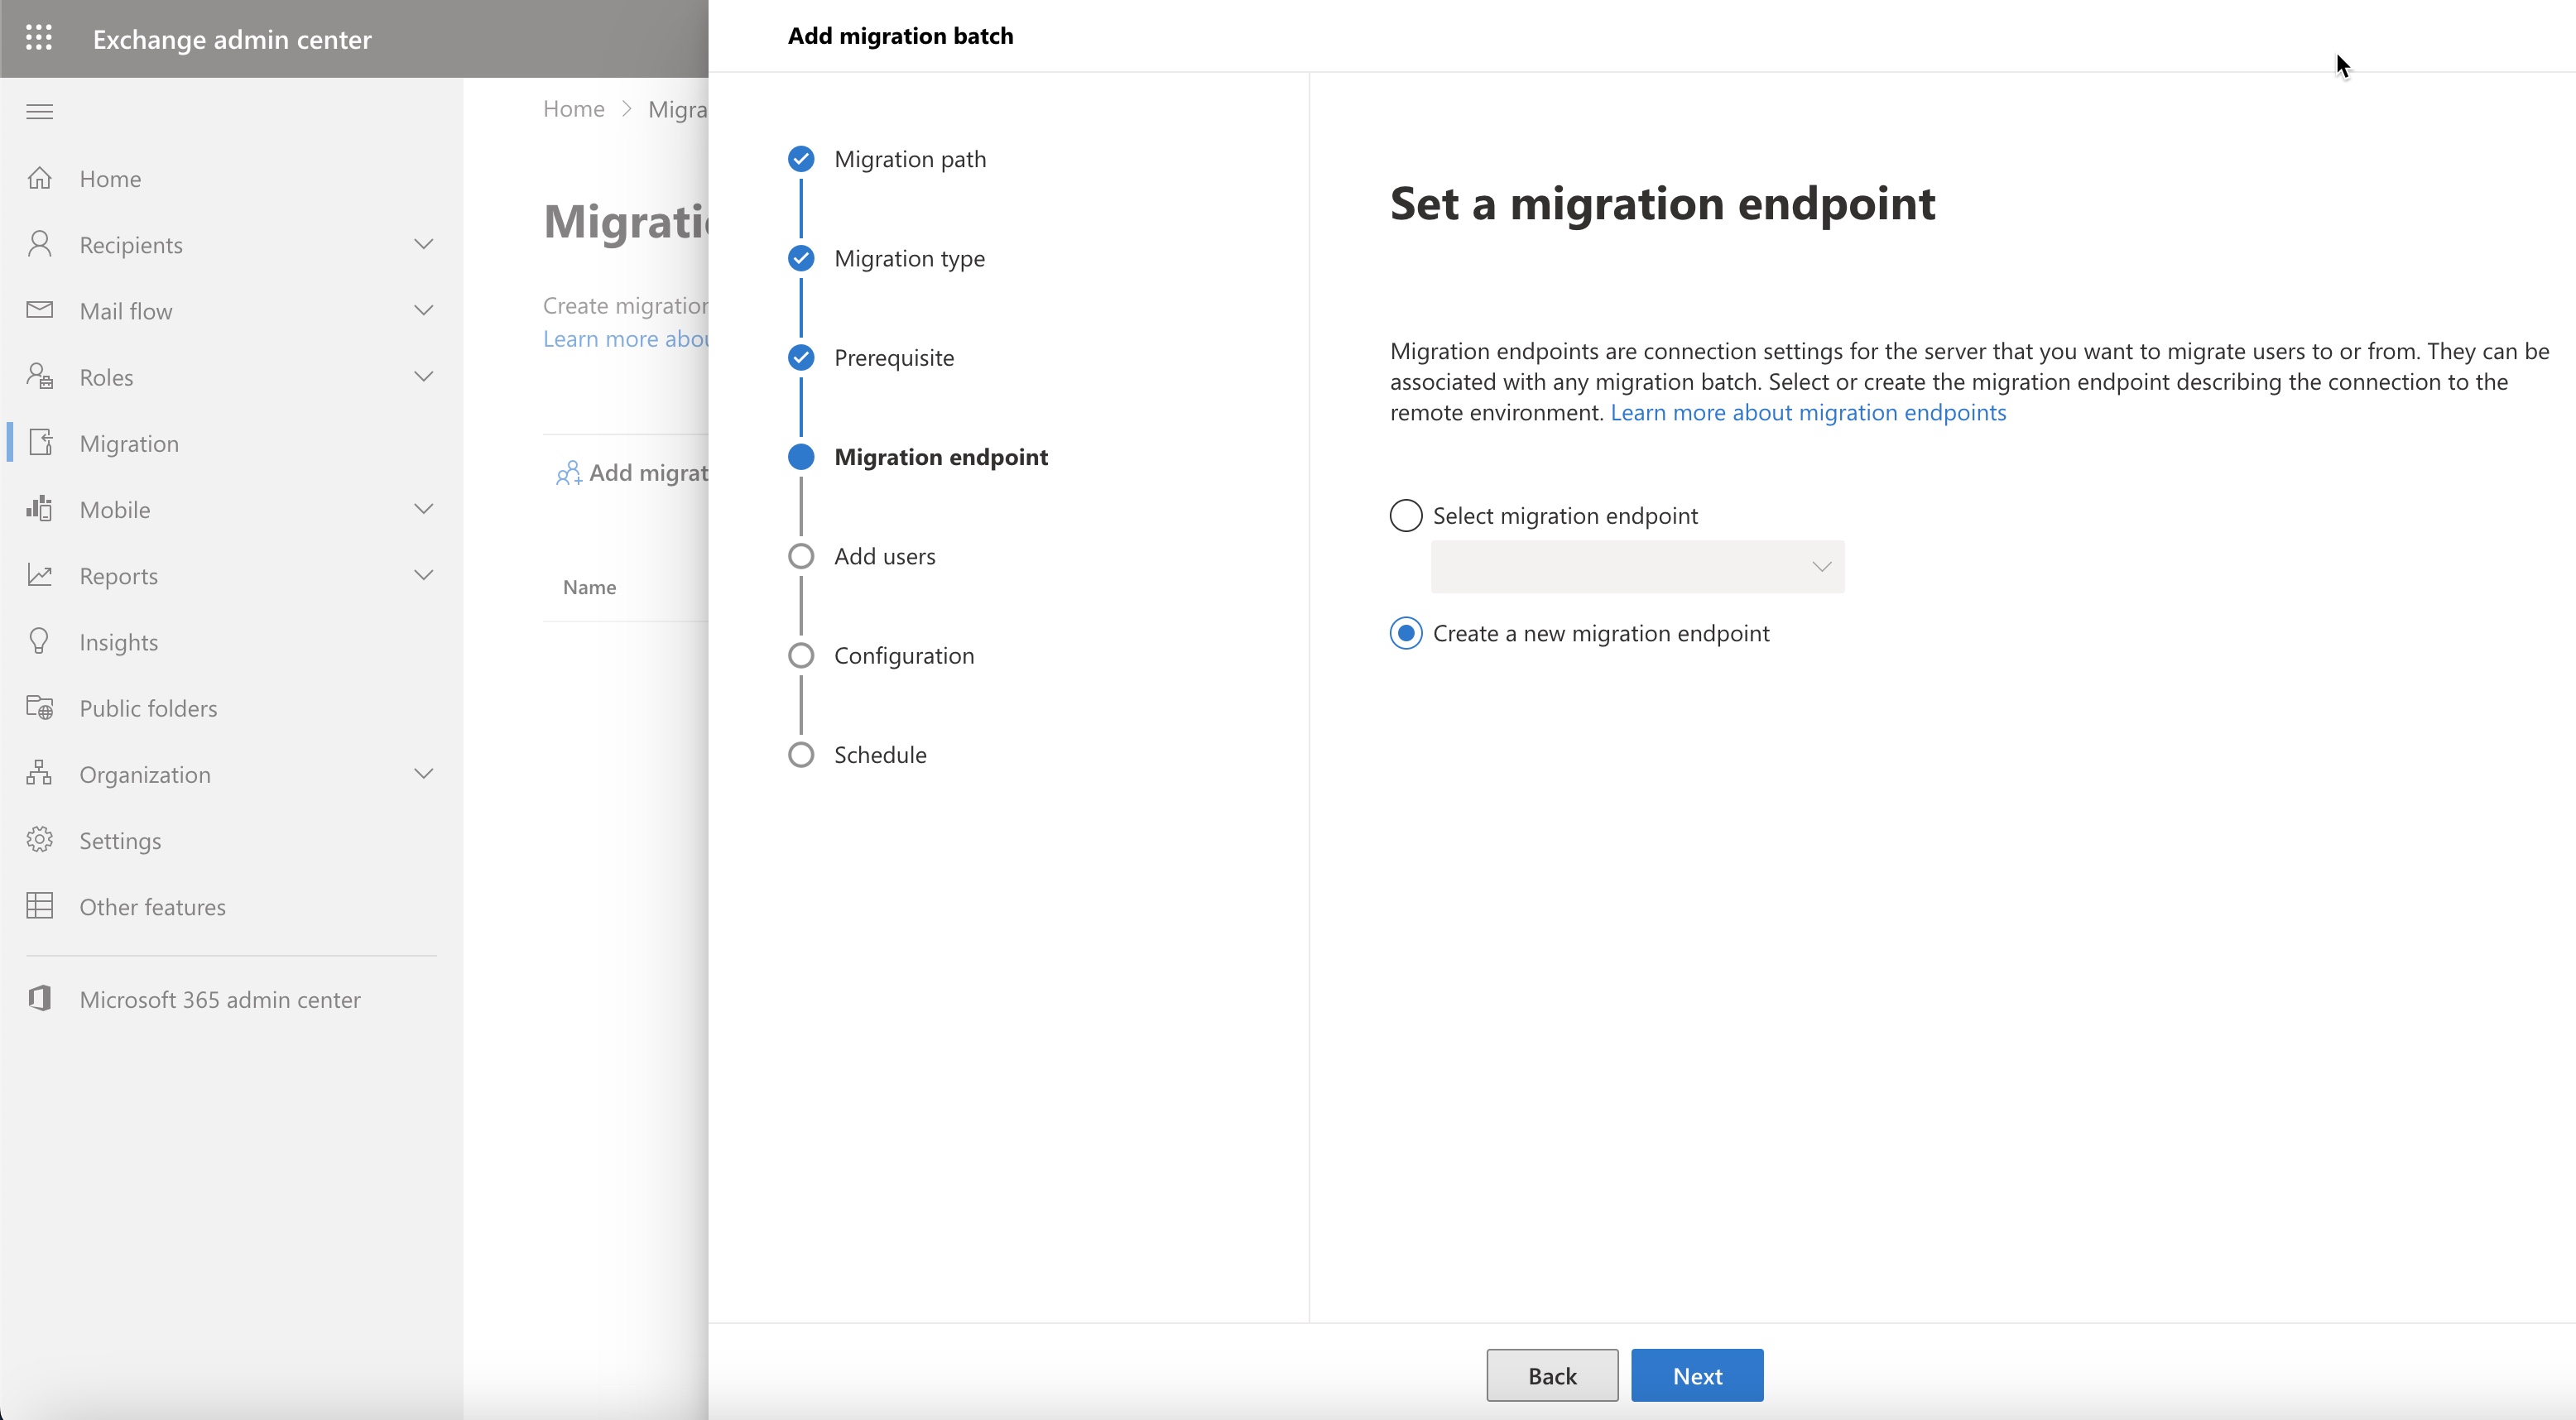Choose 'Create a new migration endpoint' radio button

pyautogui.click(x=1406, y=633)
